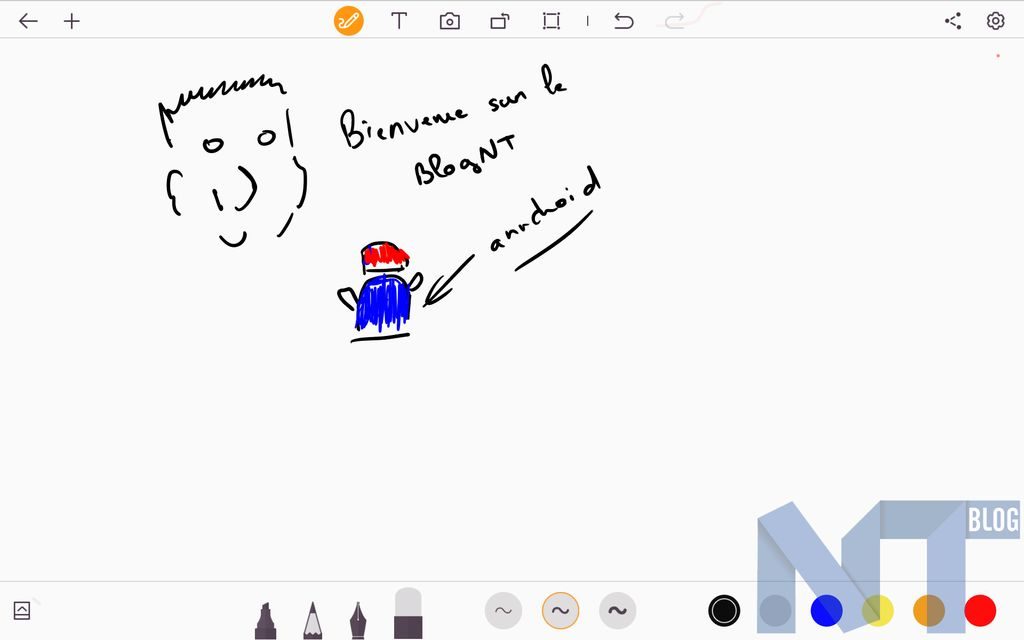The width and height of the screenshot is (1024, 640).
Task: Add a new page with plus icon
Action: [x=72, y=21]
